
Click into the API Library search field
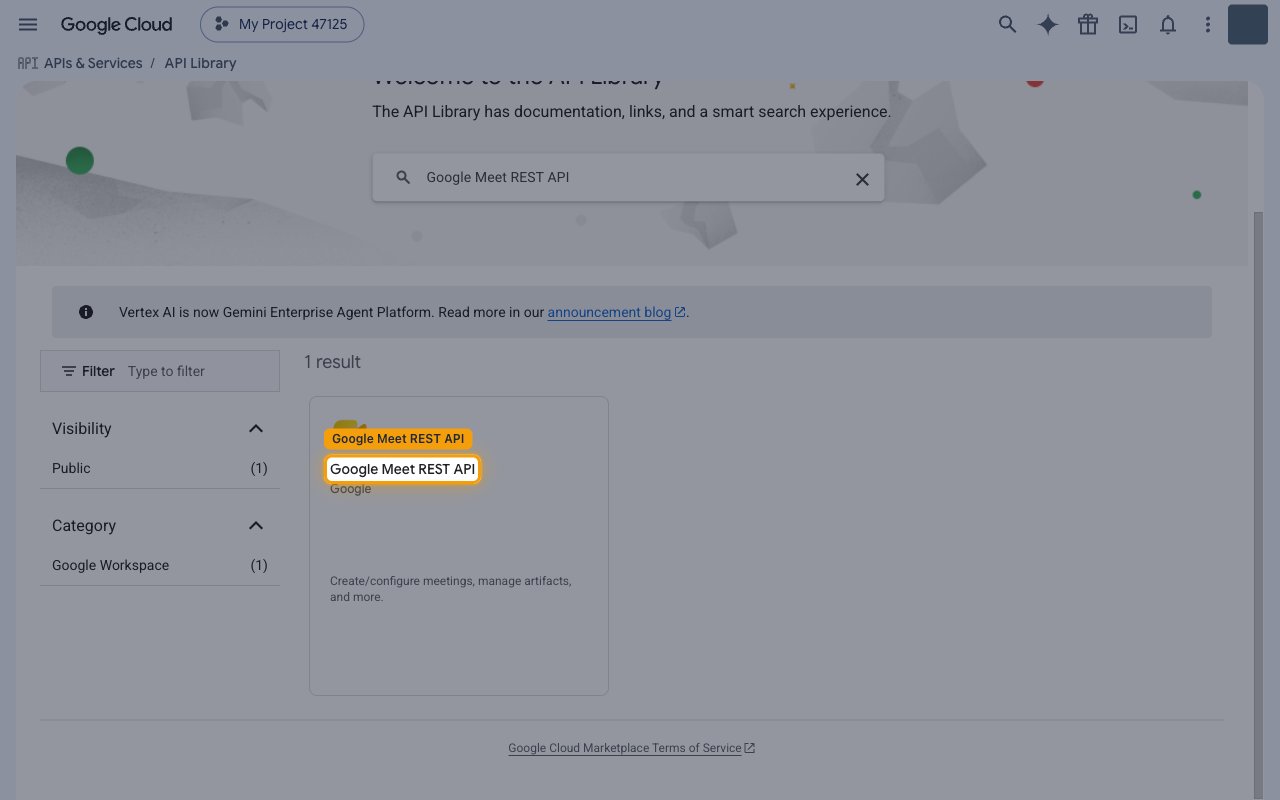pos(628,178)
